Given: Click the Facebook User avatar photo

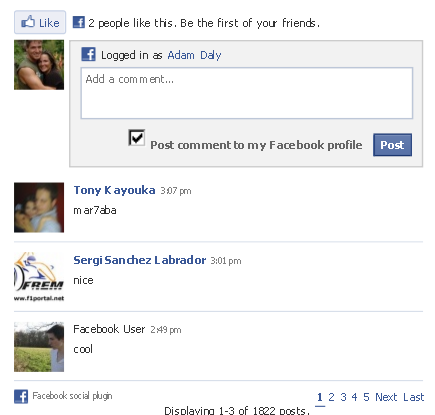Looking at the screenshot, I should coord(39,347).
